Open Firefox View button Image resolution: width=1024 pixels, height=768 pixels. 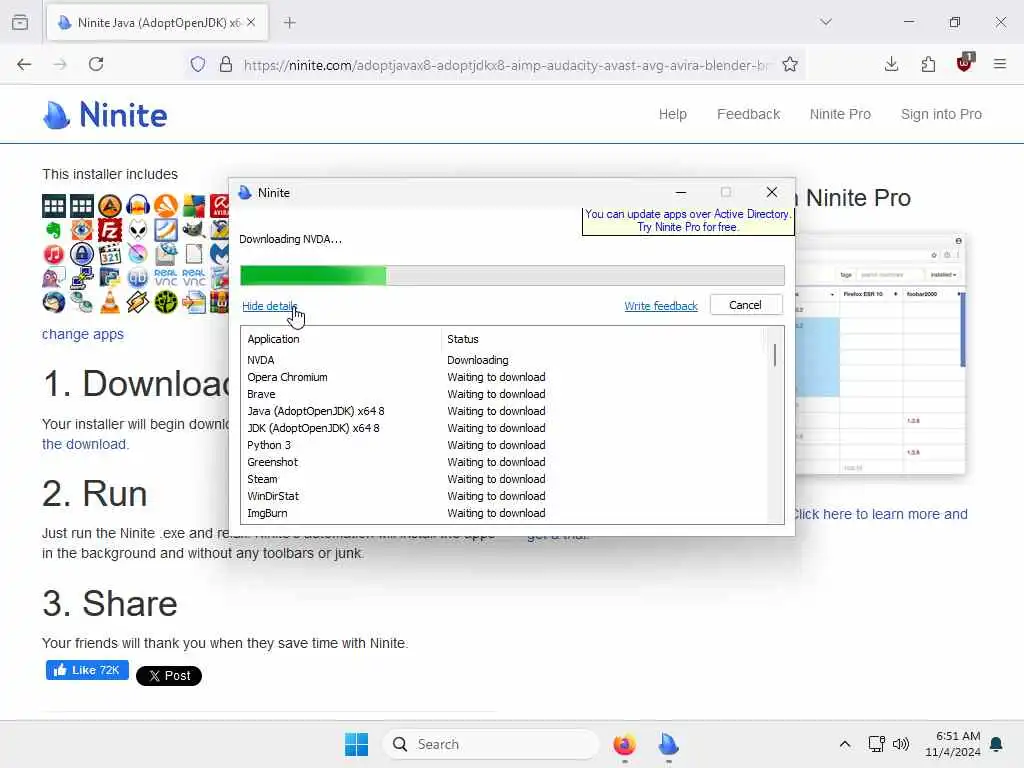coord(20,22)
